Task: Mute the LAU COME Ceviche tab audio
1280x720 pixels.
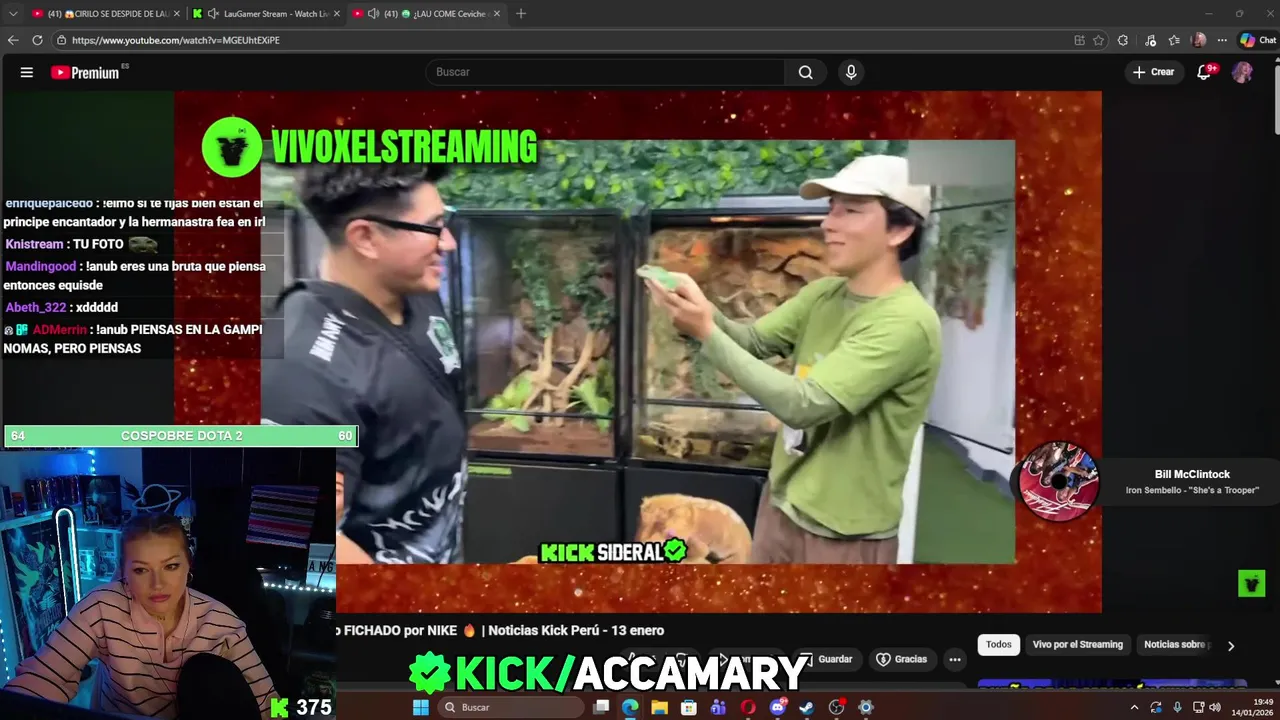Action: pyautogui.click(x=373, y=14)
